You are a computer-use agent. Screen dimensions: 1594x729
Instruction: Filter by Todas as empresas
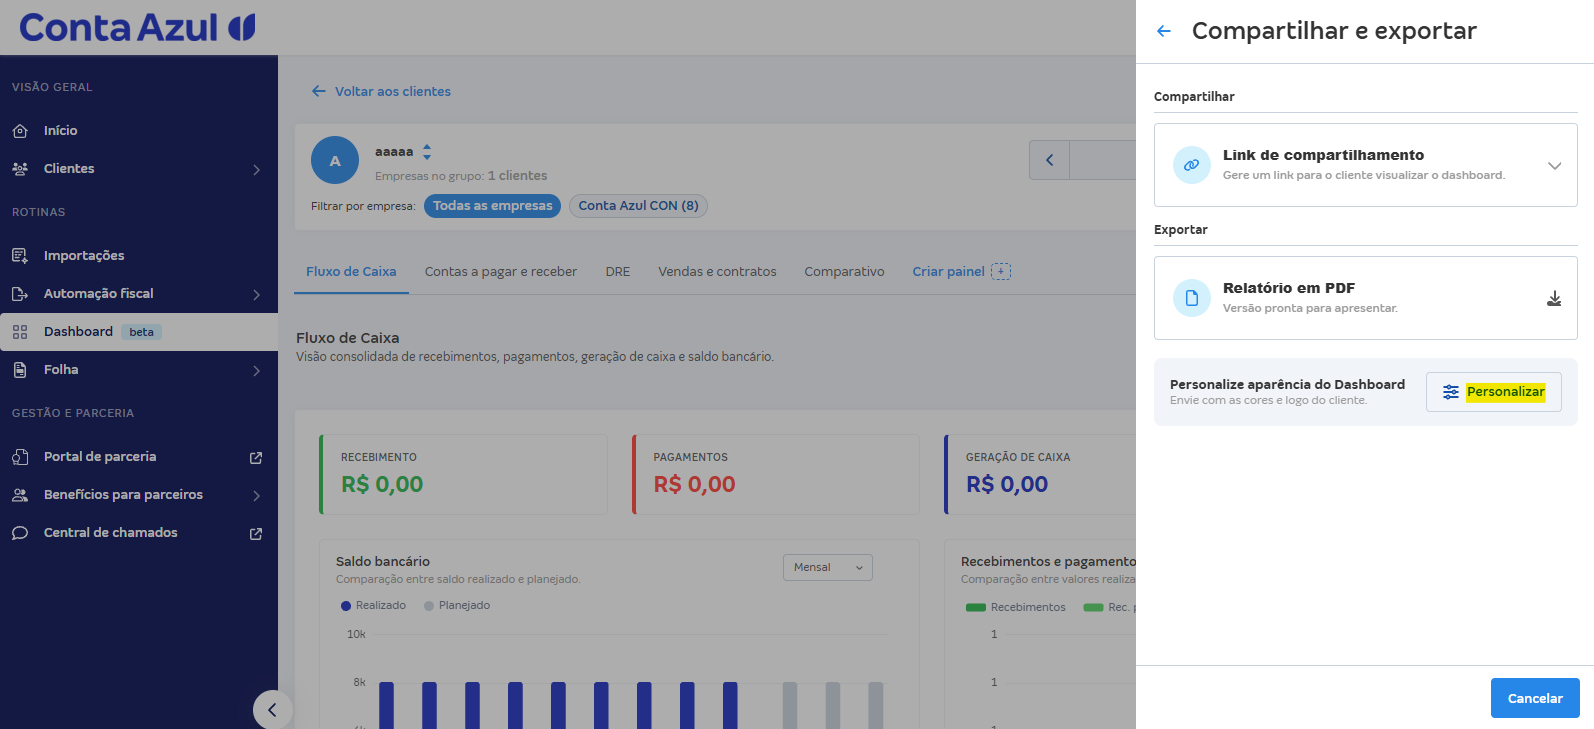(x=492, y=206)
